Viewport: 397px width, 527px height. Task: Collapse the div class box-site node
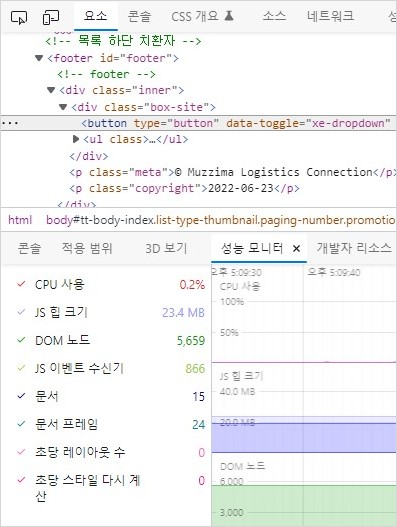[63, 107]
